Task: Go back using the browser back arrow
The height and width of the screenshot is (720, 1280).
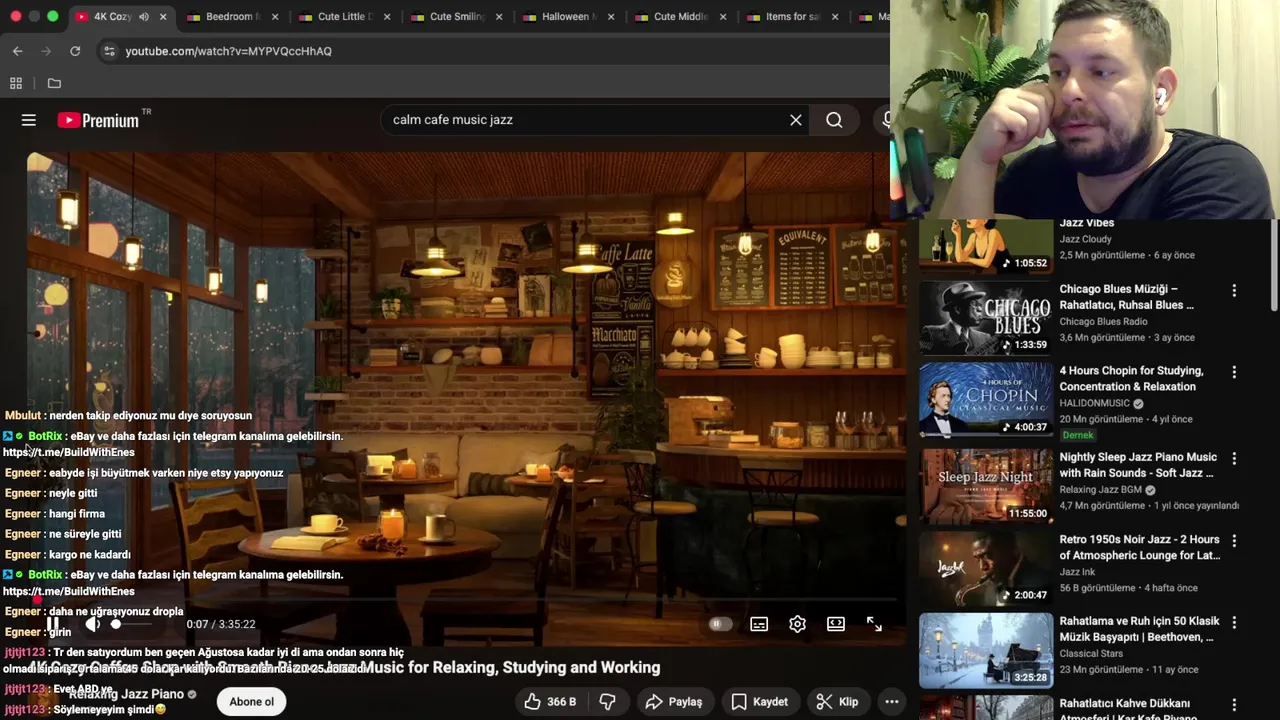Action: coord(17,51)
